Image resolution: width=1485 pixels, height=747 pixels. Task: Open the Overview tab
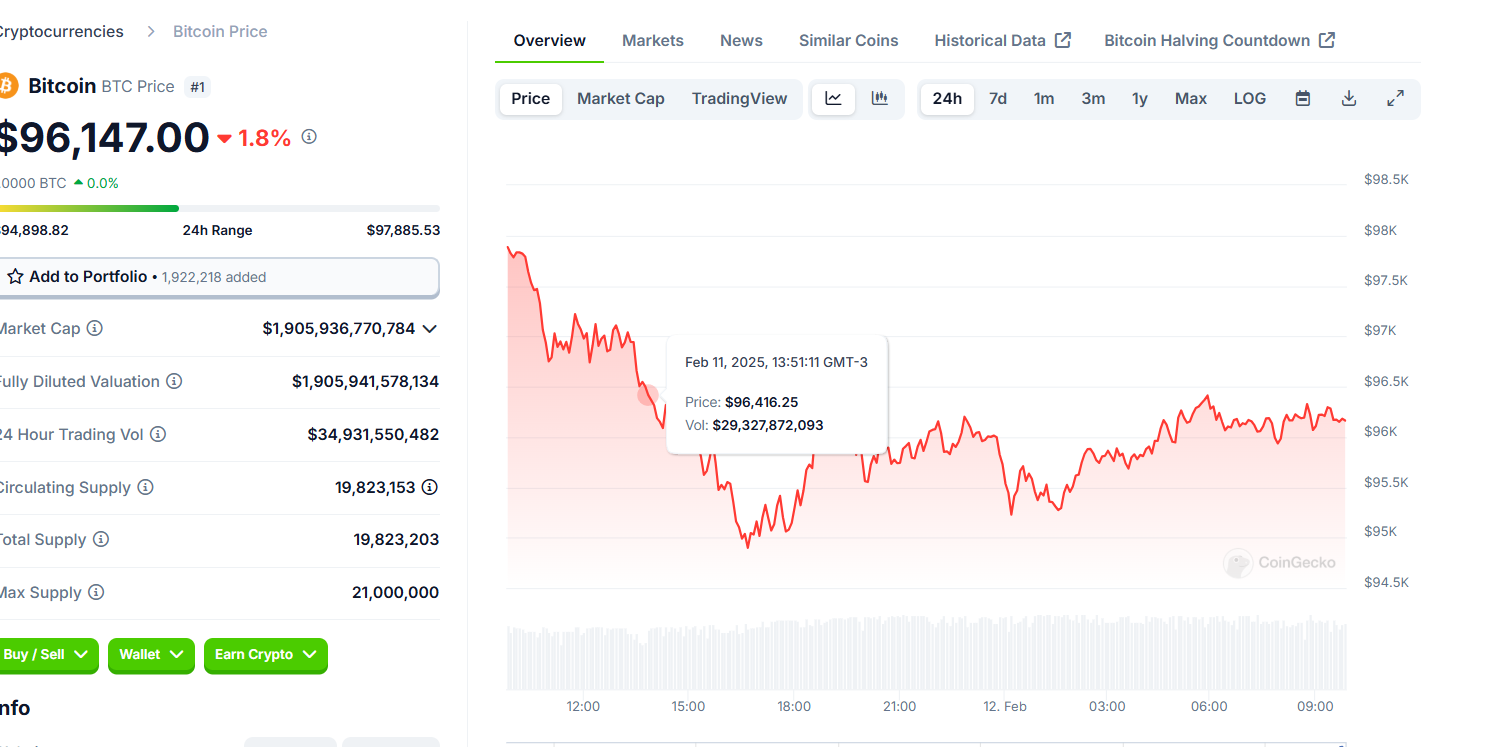click(549, 41)
